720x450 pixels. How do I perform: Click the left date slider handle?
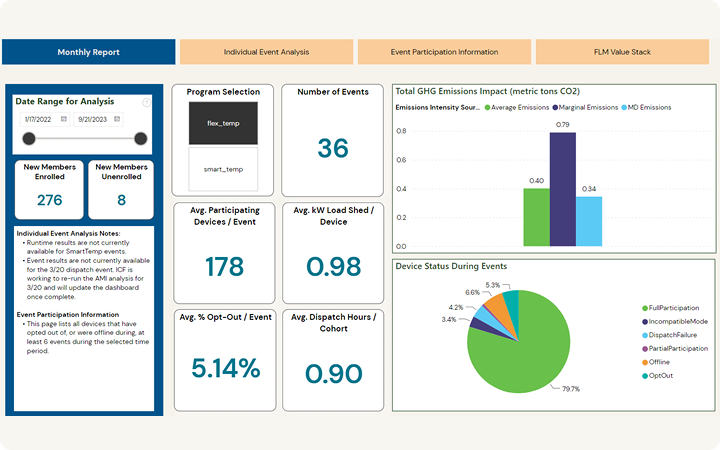pyautogui.click(x=28, y=139)
